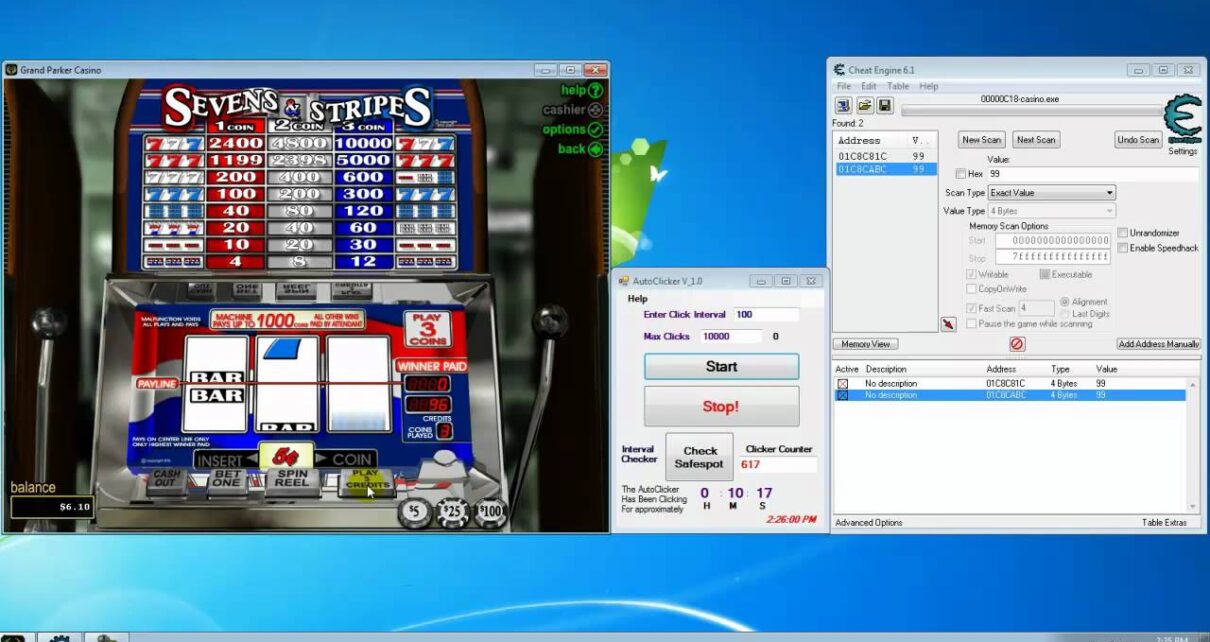Viewport: 1210px width, 642px height.
Task: Click the help question mark icon in casino
Action: tap(596, 90)
